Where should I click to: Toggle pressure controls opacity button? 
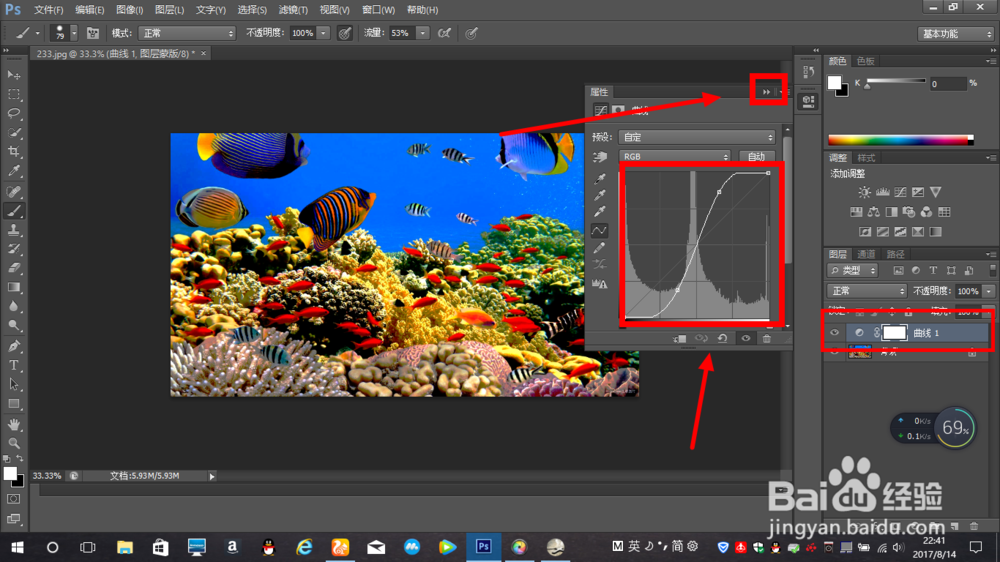[344, 33]
